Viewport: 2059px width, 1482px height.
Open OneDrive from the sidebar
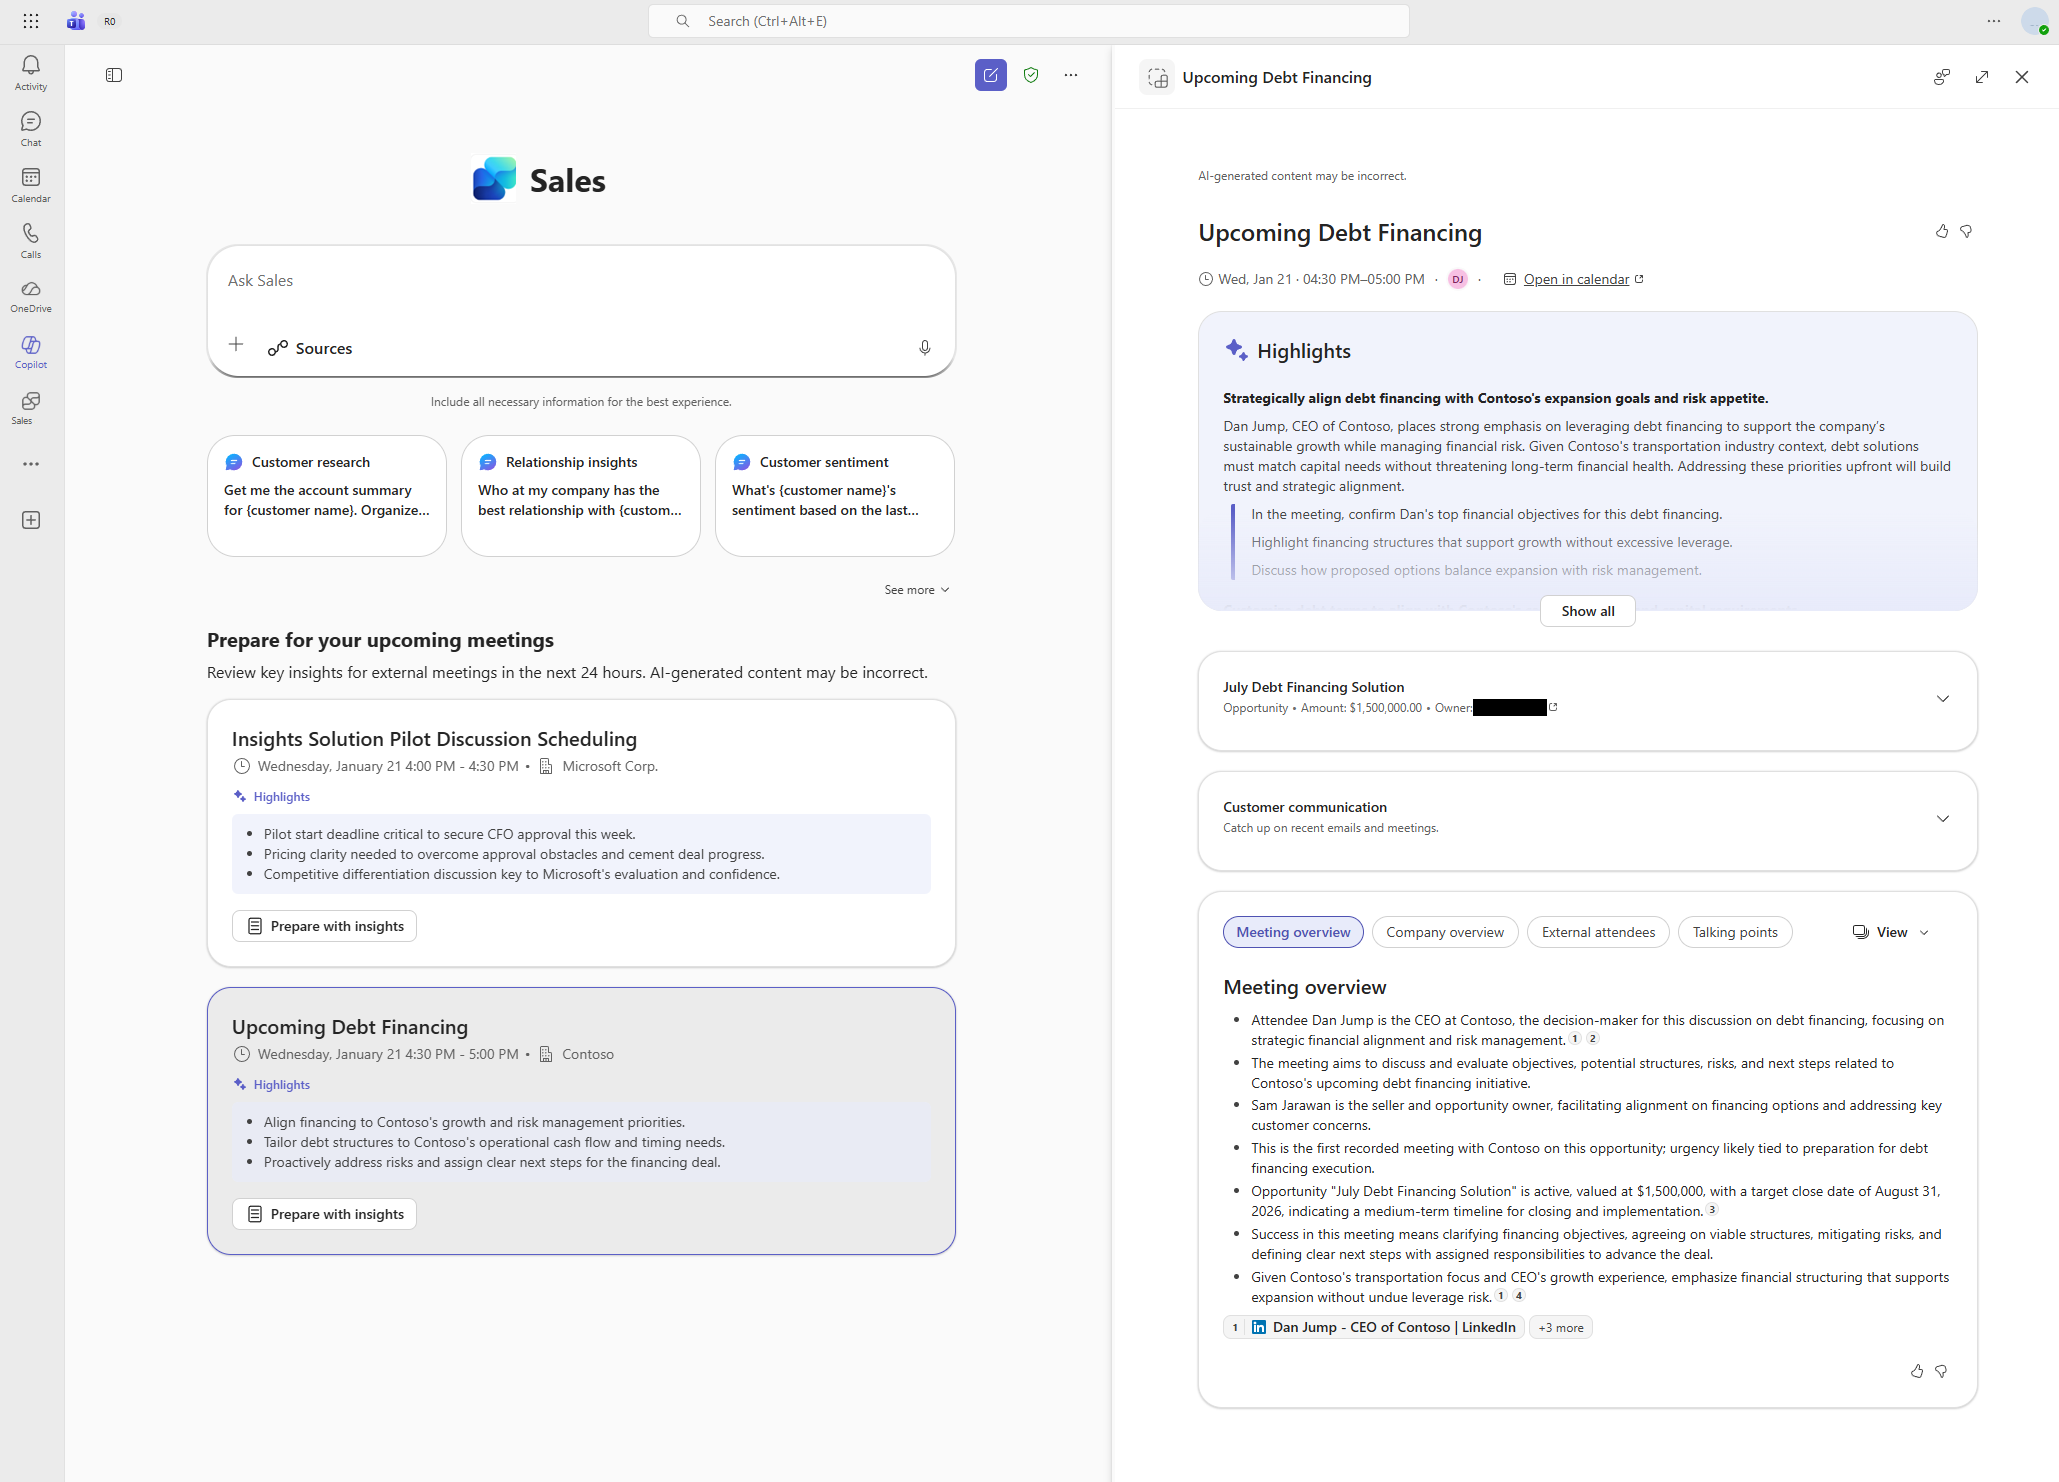click(x=30, y=294)
